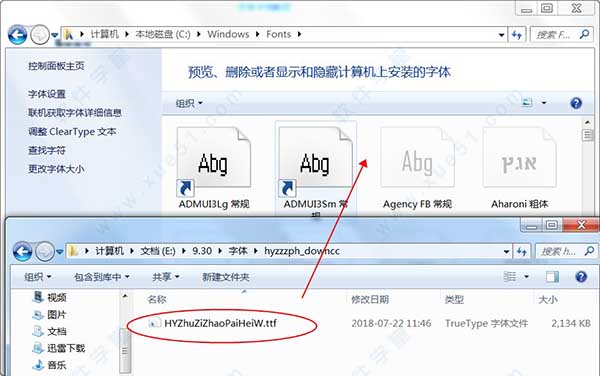Click 新建文件夹 button
Screen dimensions: 600x376
point(226,277)
